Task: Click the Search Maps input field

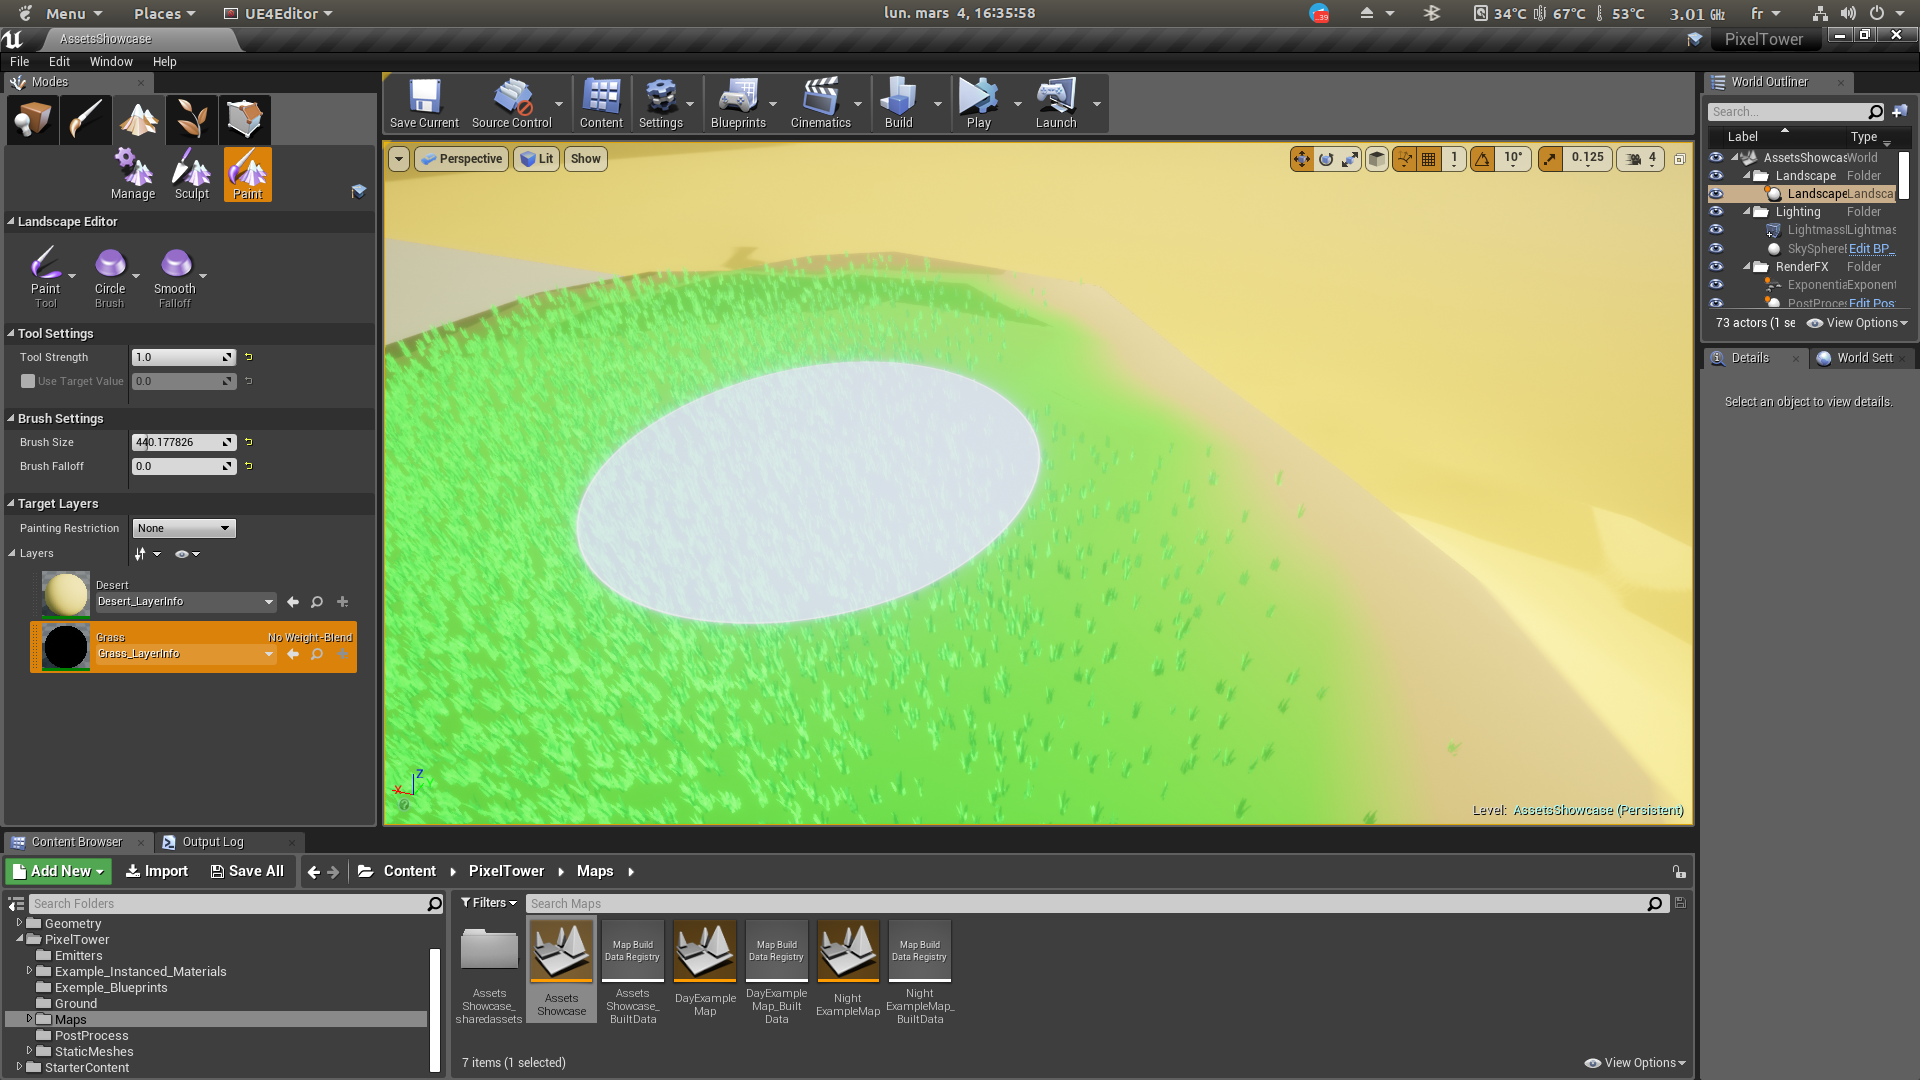Action: (1096, 903)
